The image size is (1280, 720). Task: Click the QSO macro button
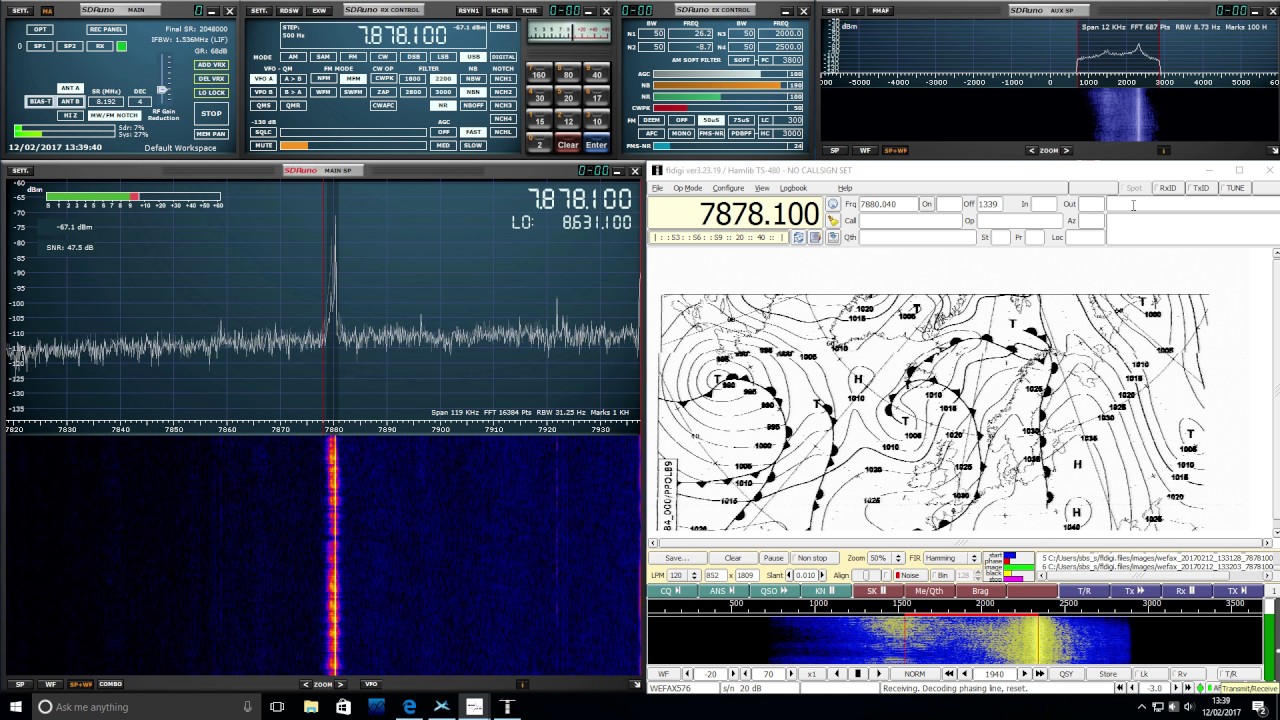click(x=774, y=591)
